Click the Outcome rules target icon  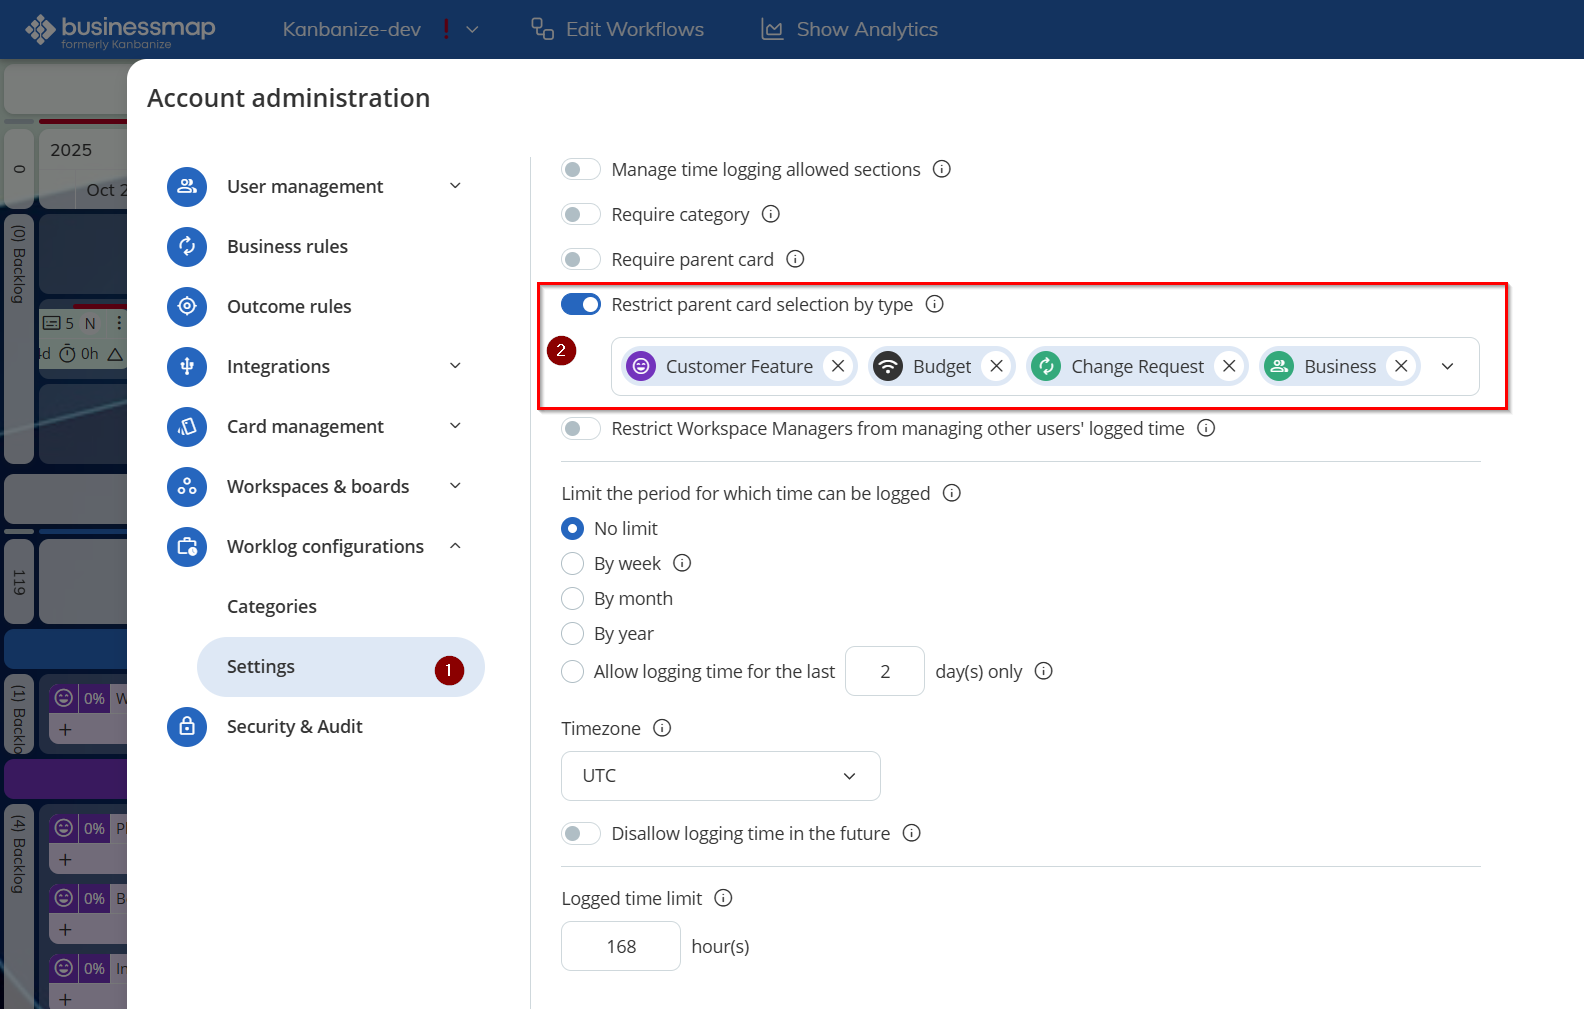(x=187, y=307)
